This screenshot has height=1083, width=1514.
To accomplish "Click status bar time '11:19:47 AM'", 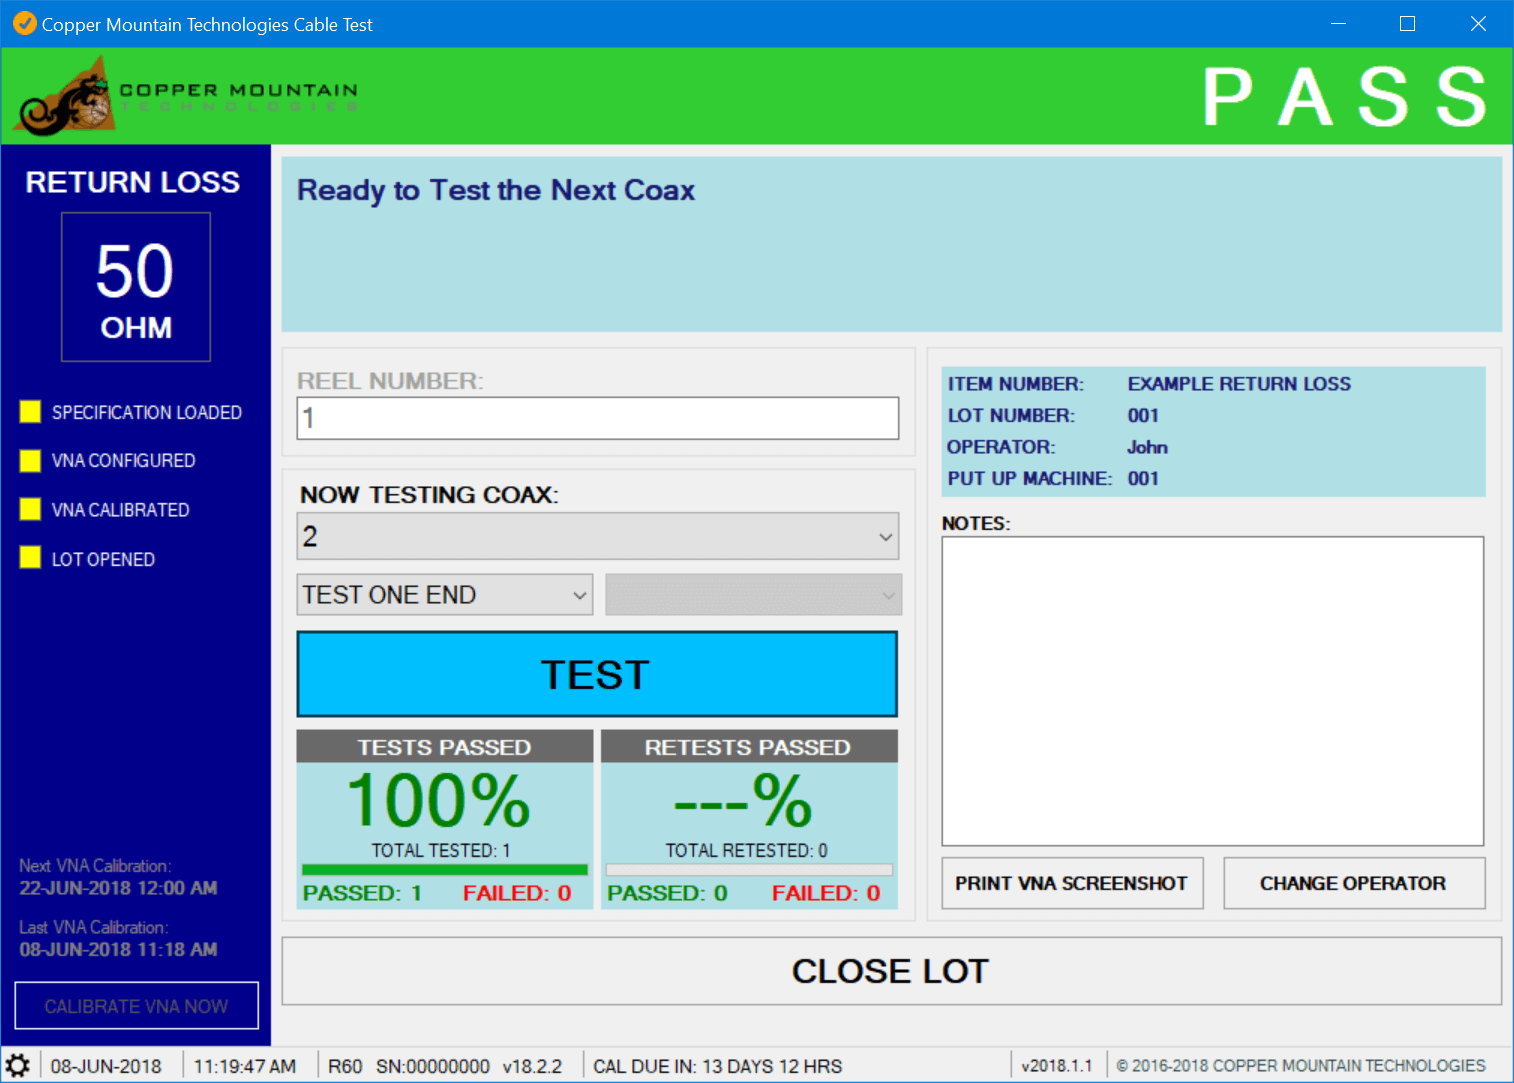I will pyautogui.click(x=245, y=1066).
